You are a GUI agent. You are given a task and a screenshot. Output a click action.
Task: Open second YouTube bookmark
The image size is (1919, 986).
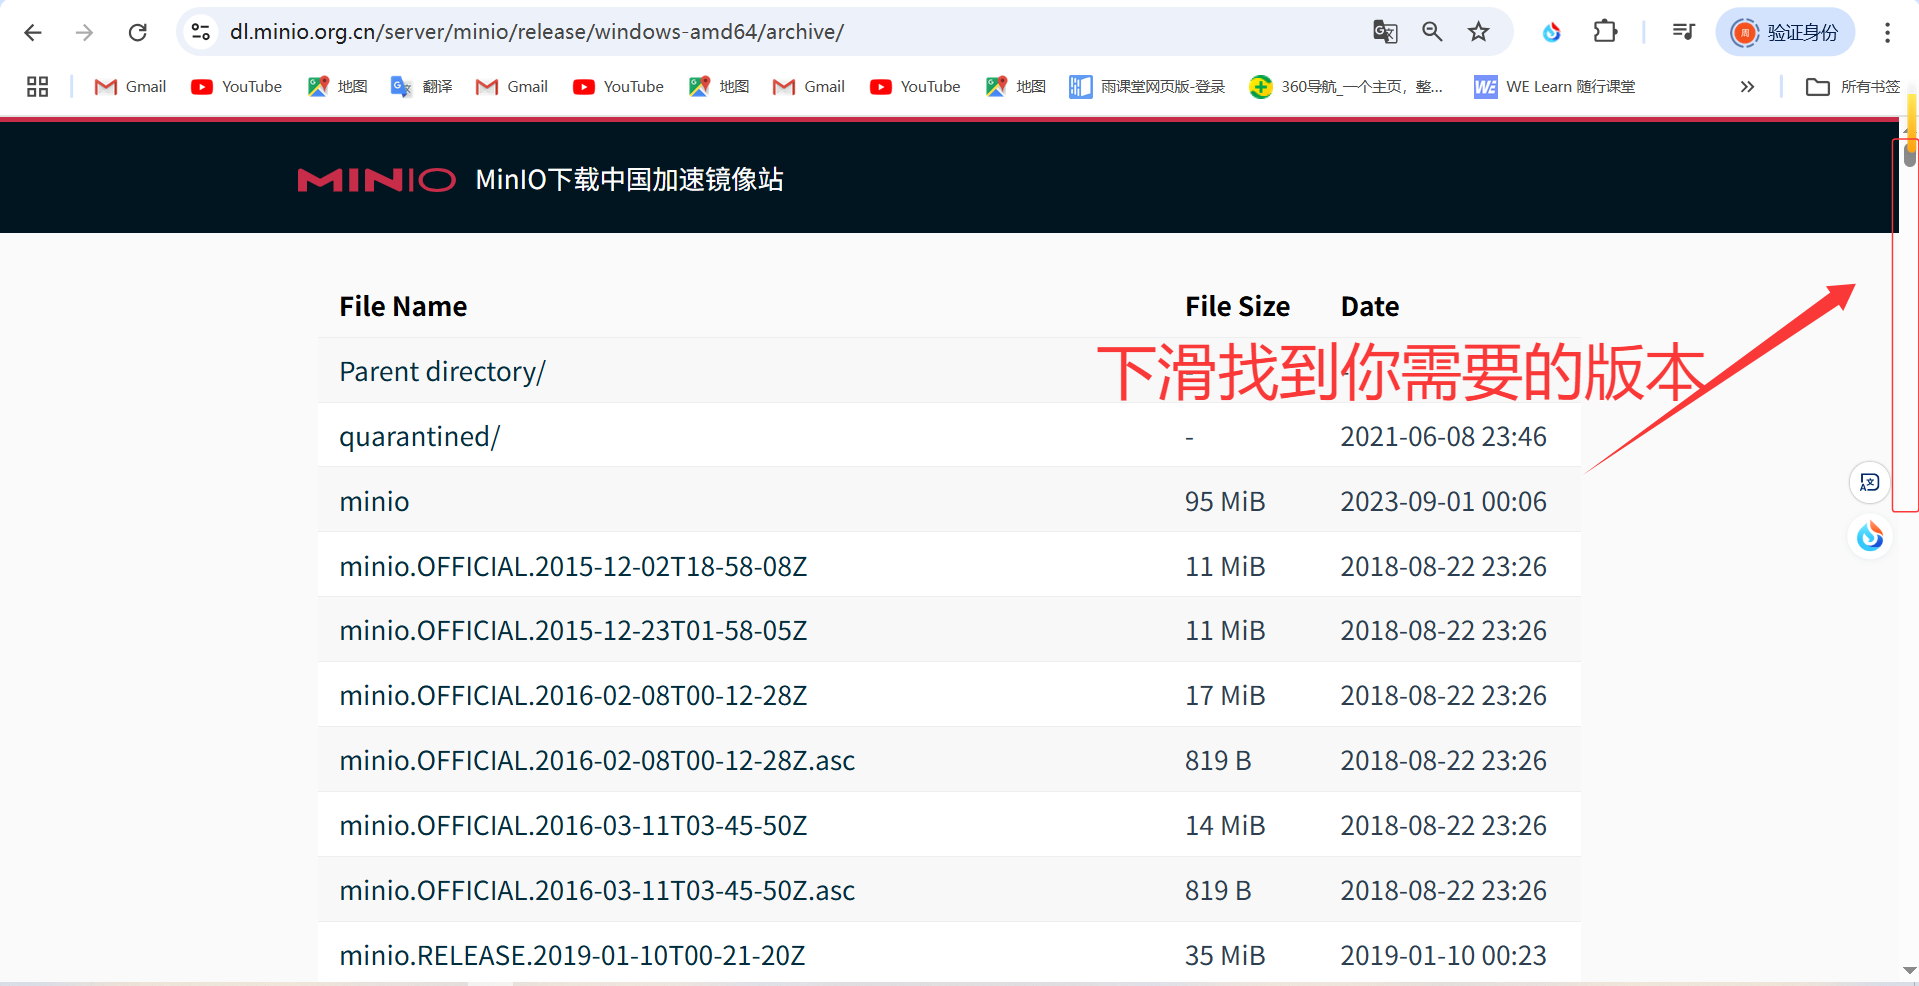(x=618, y=87)
